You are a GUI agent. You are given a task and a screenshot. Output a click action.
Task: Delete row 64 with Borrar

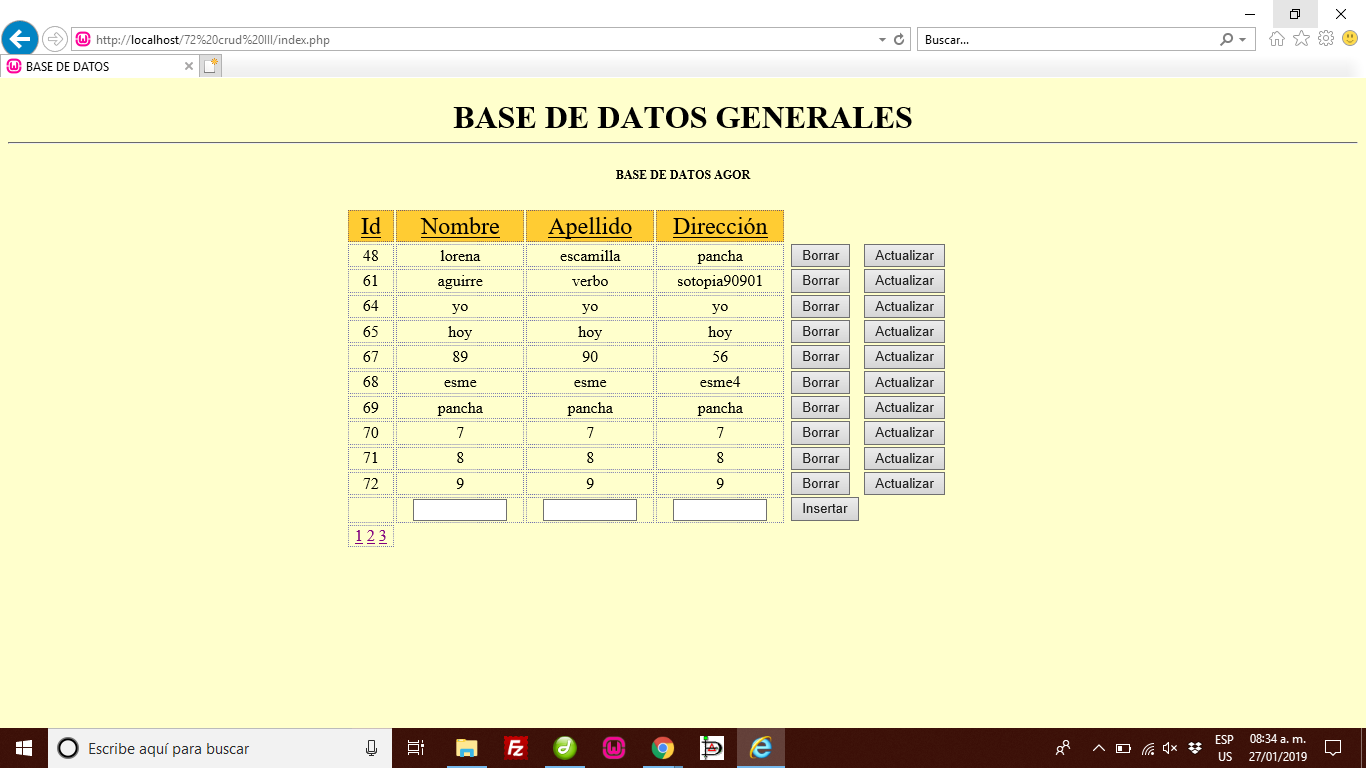coord(820,307)
